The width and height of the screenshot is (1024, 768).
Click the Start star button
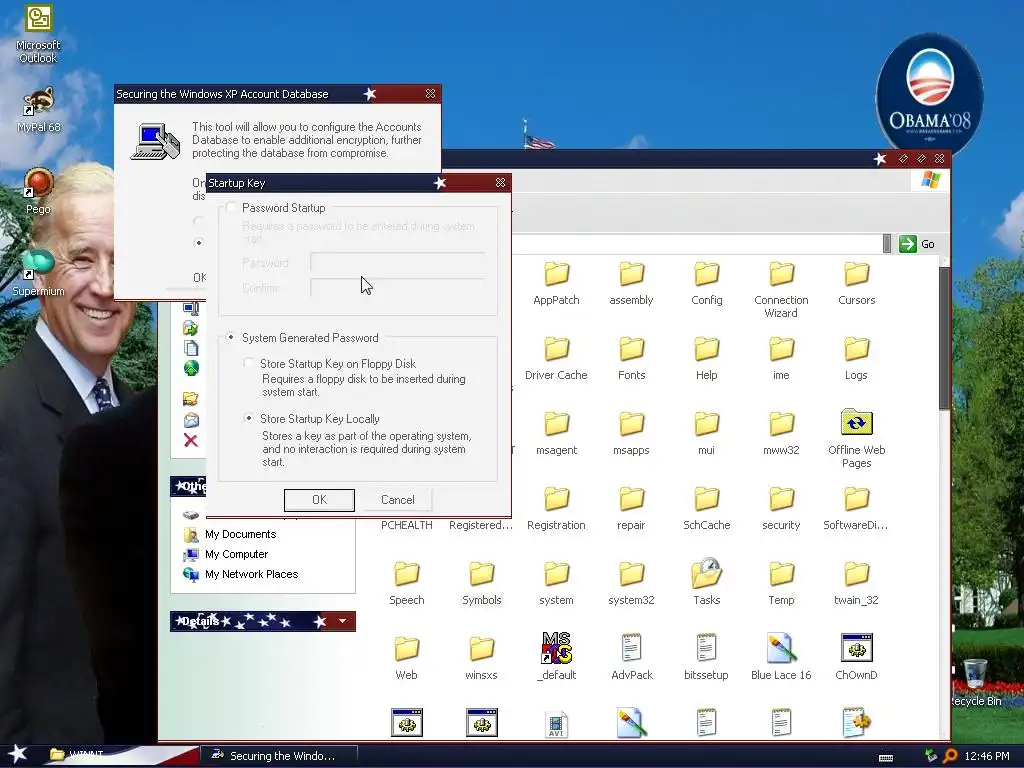(18, 754)
